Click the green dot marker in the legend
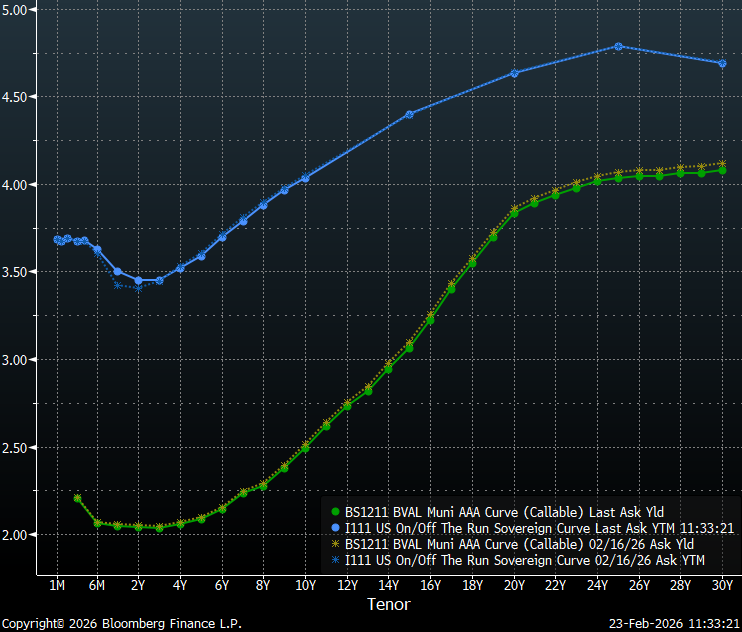Image resolution: width=742 pixels, height=632 pixels. (335, 512)
